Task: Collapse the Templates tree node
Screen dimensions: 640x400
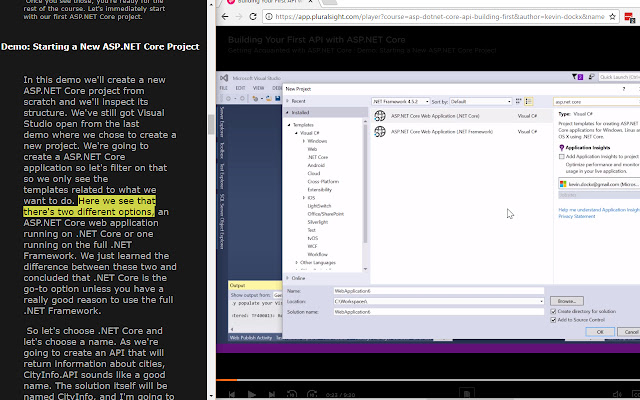Action: pyautogui.click(x=289, y=125)
